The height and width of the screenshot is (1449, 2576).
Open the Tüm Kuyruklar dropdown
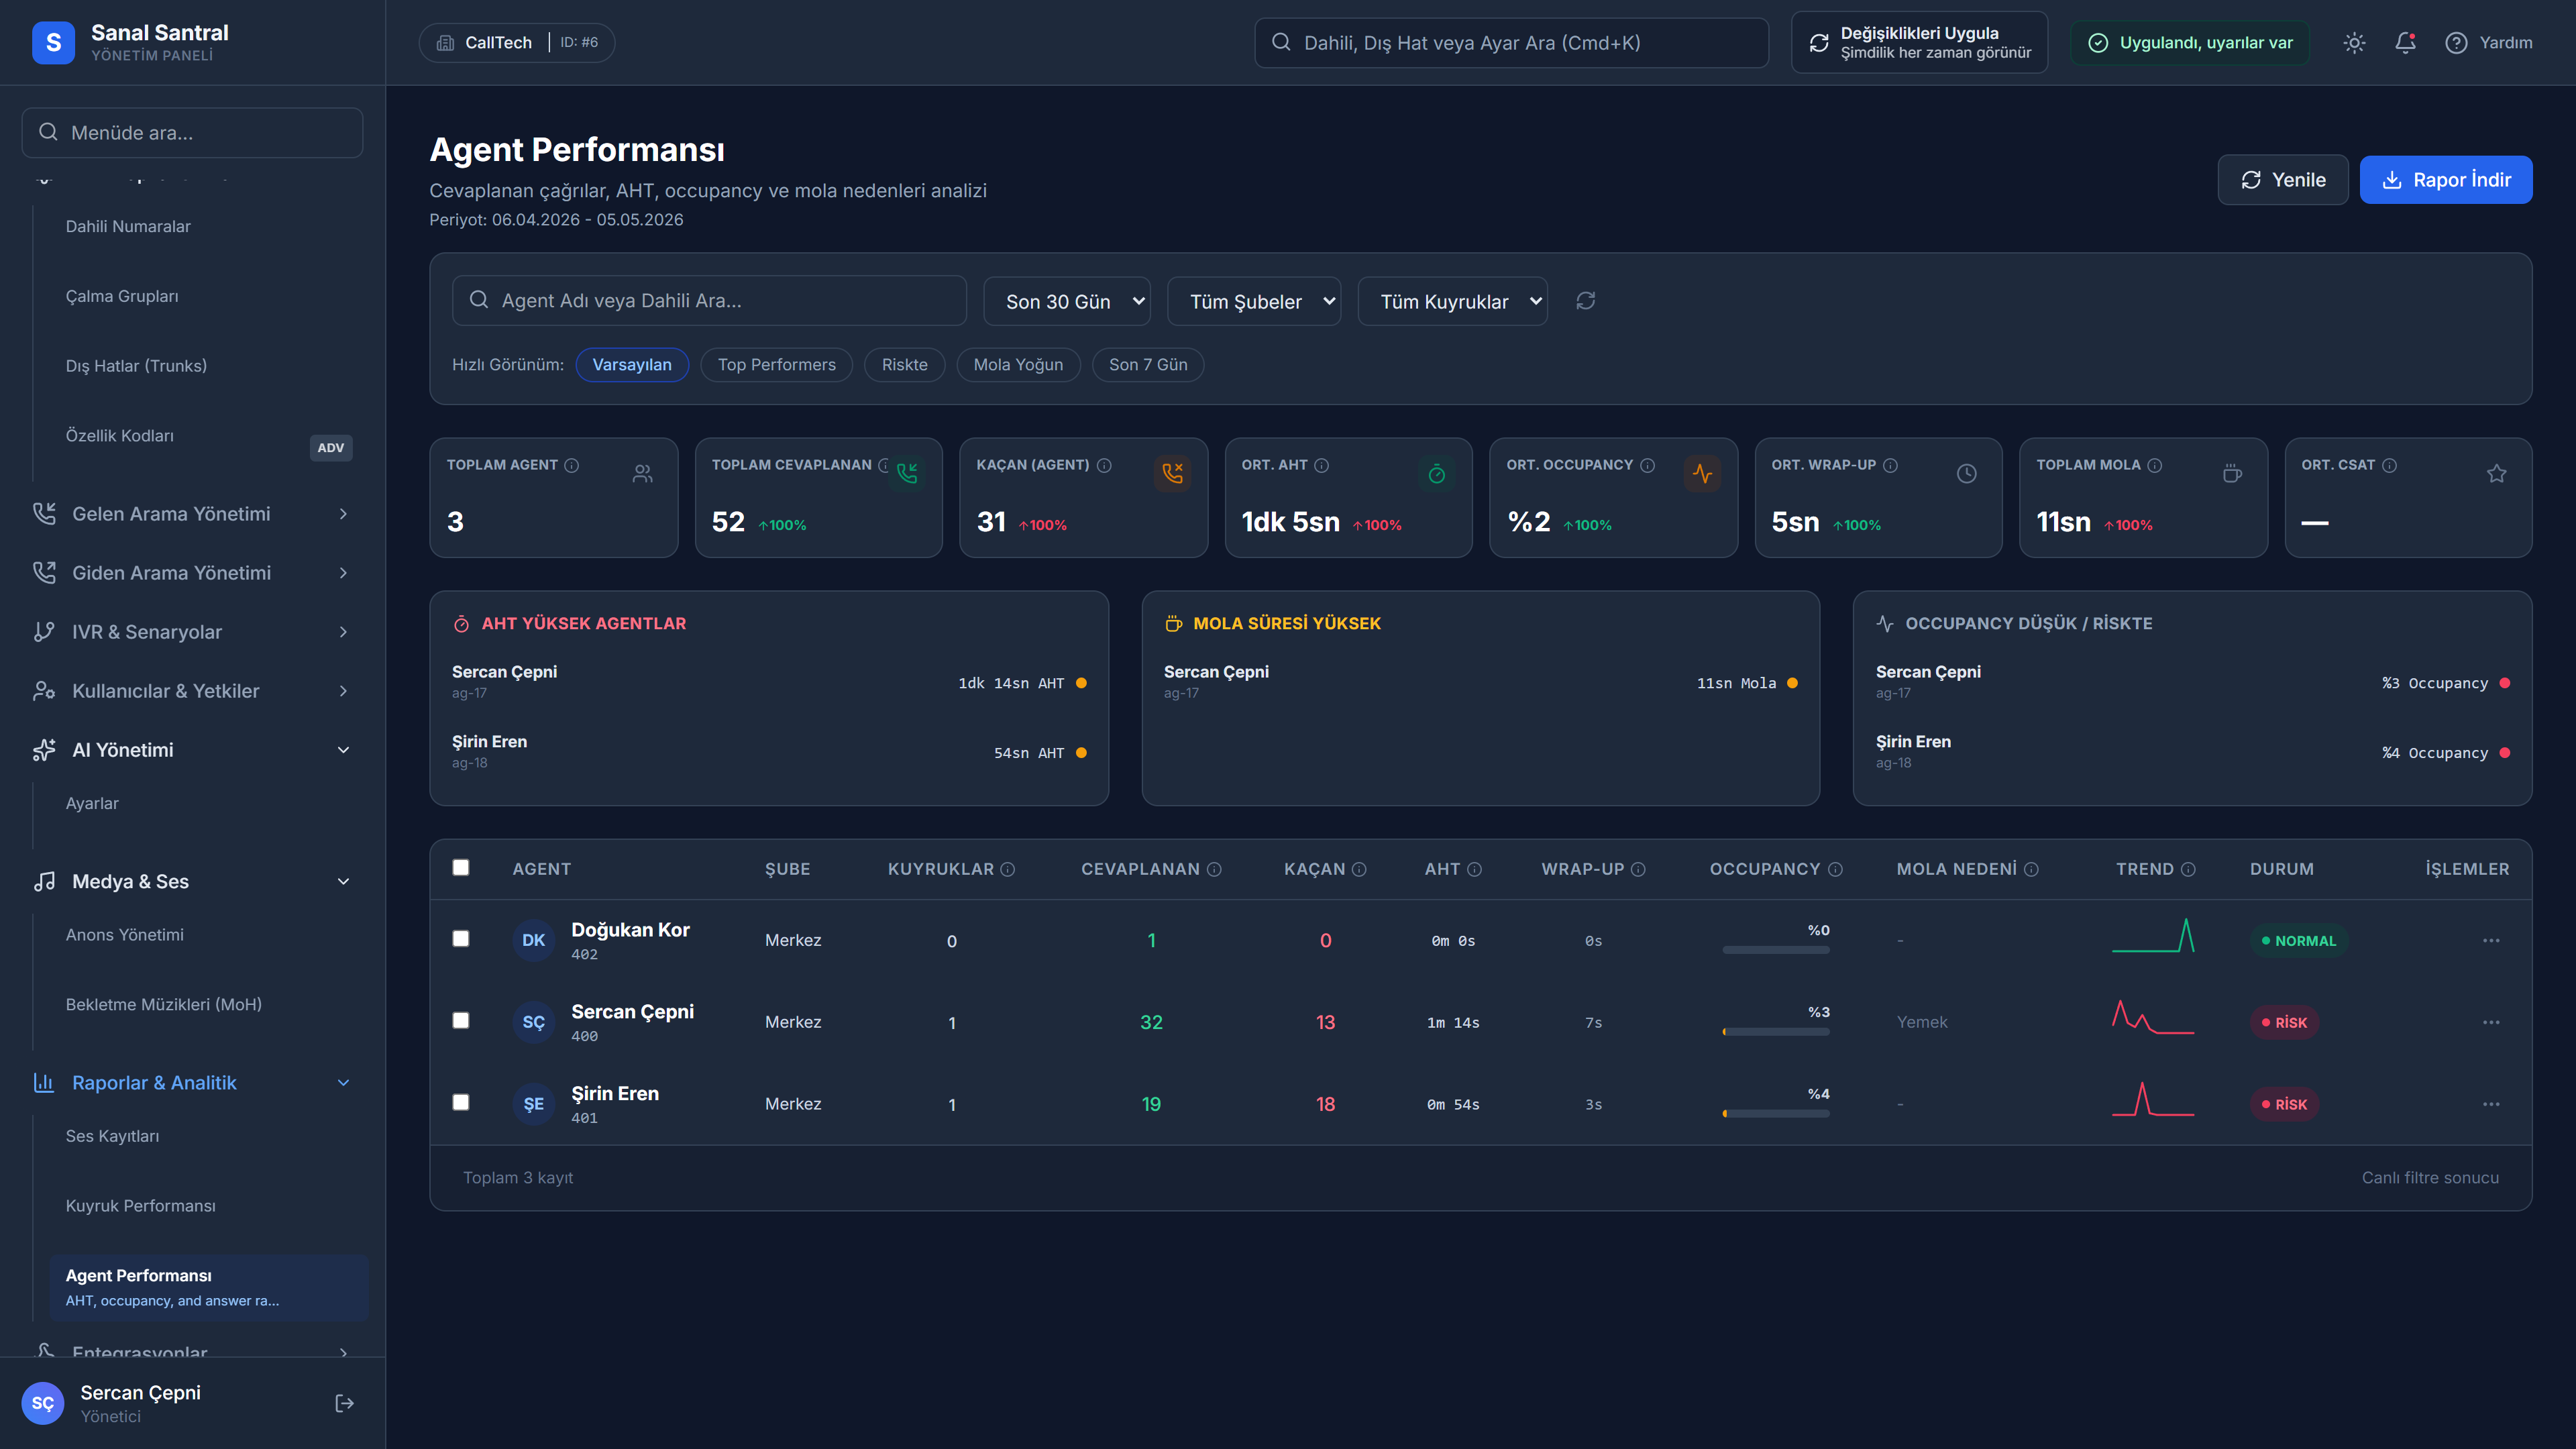point(1452,301)
